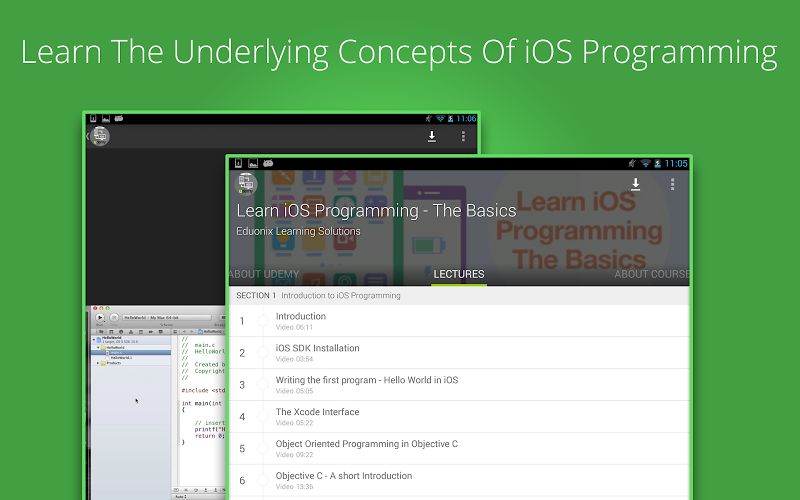Tap the Wi-Fi status icon in the front window
Viewport: 800px width, 500px height.
coord(645,163)
